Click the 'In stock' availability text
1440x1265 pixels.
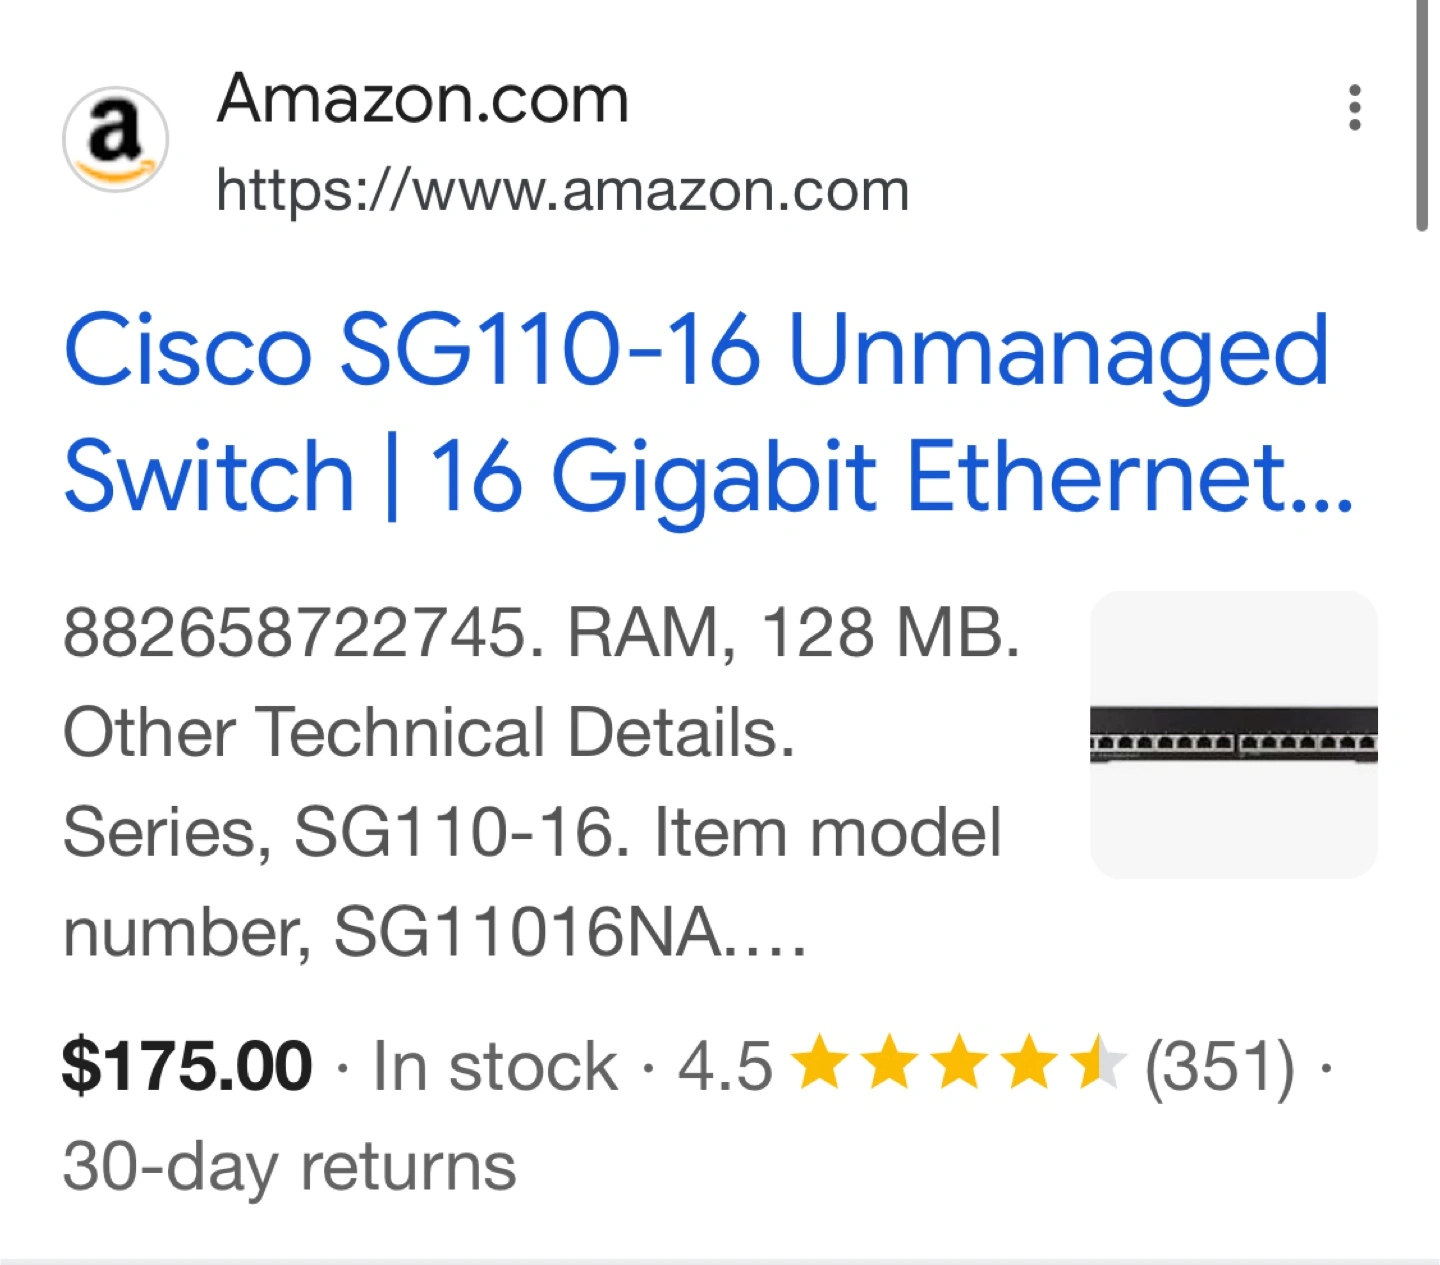(x=495, y=1066)
